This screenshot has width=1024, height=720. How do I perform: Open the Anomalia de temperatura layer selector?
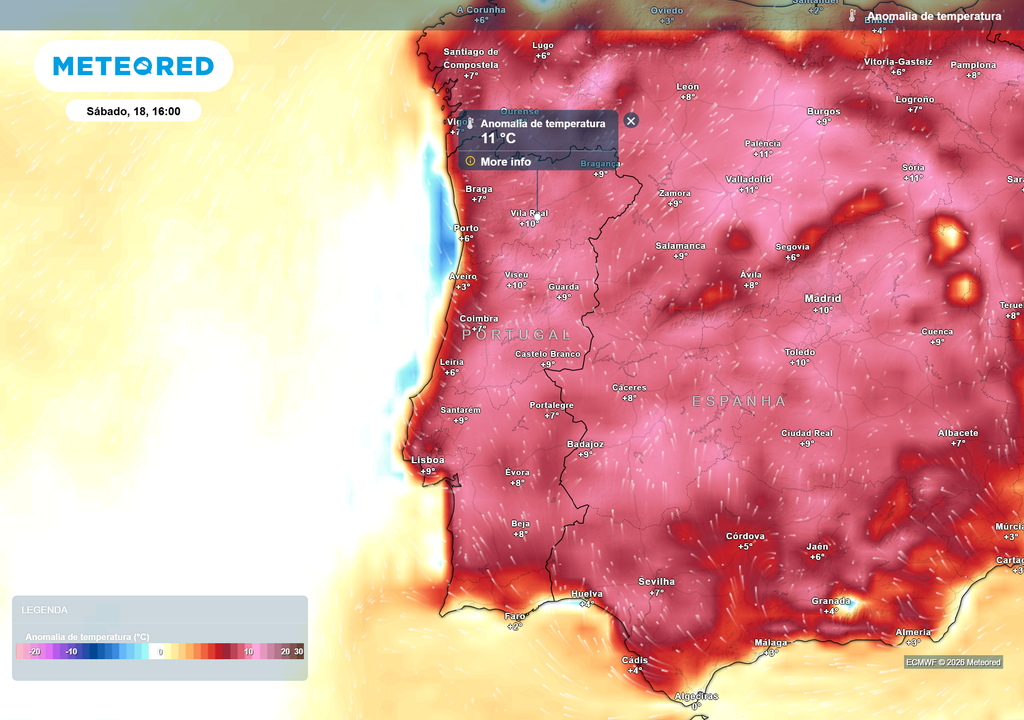(x=935, y=16)
